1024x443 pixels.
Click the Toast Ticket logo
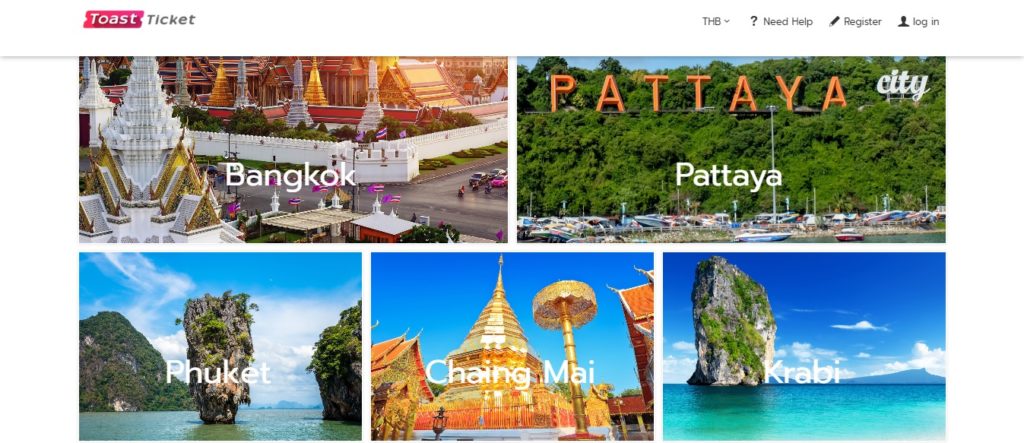(139, 20)
